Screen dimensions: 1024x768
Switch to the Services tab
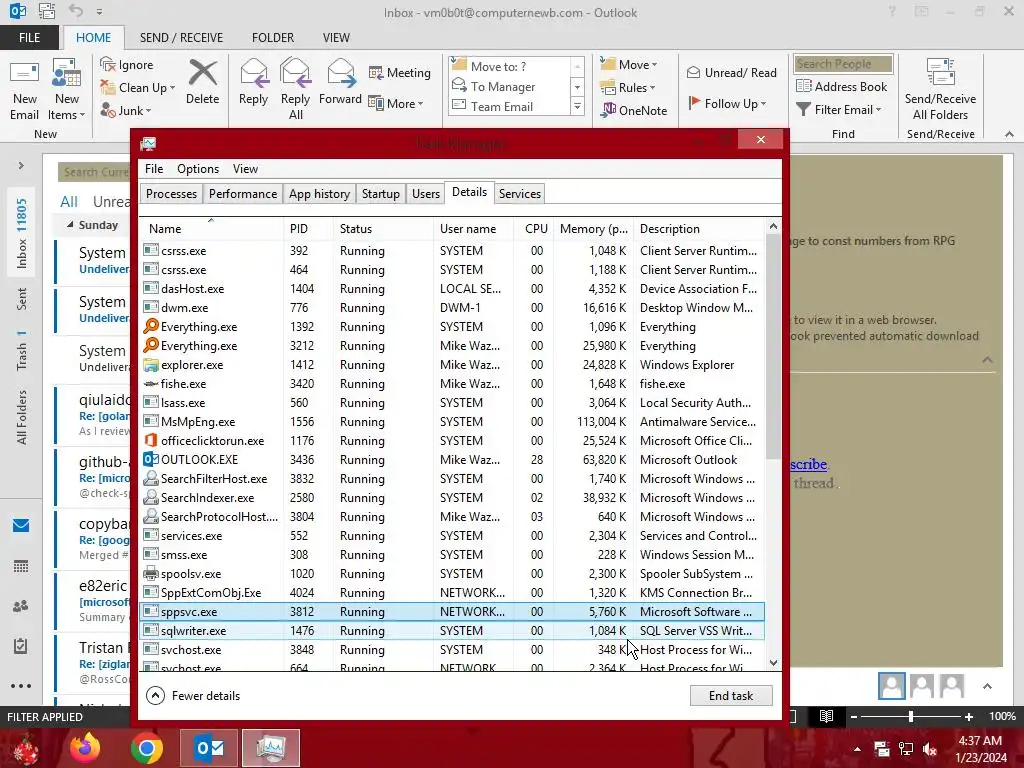[x=520, y=194]
